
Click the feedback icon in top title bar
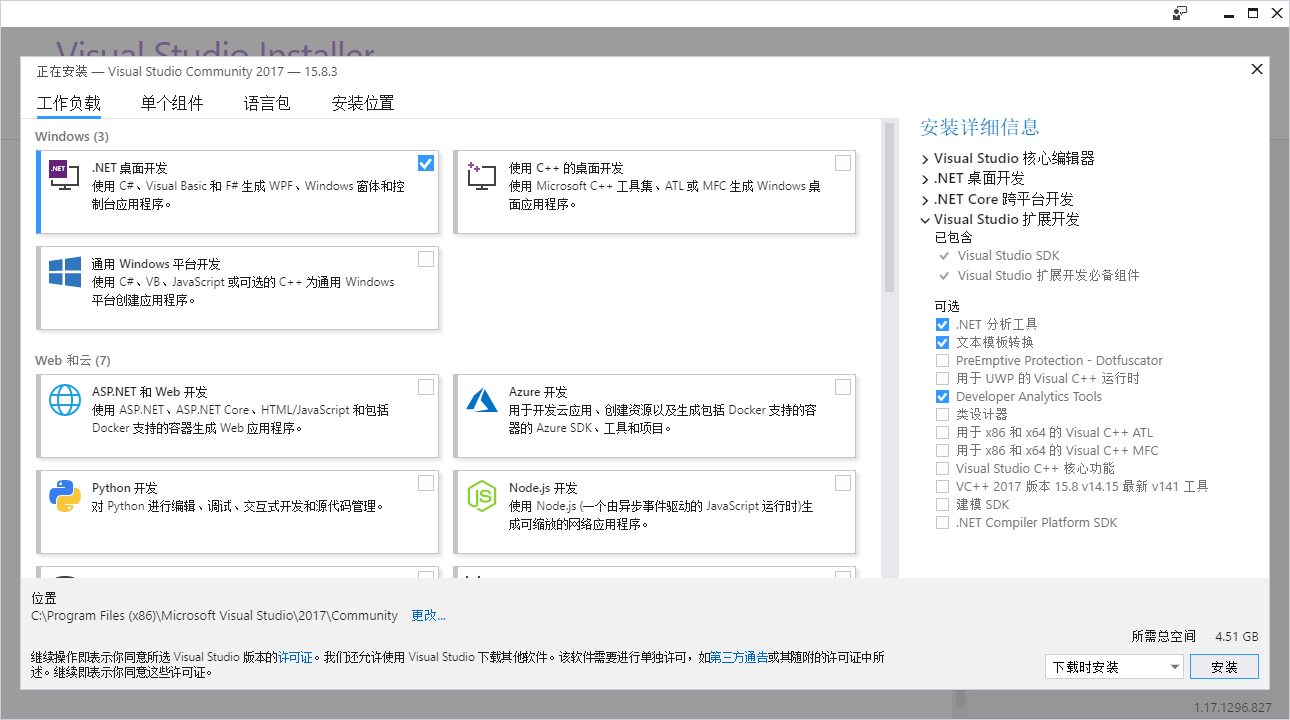[1180, 13]
